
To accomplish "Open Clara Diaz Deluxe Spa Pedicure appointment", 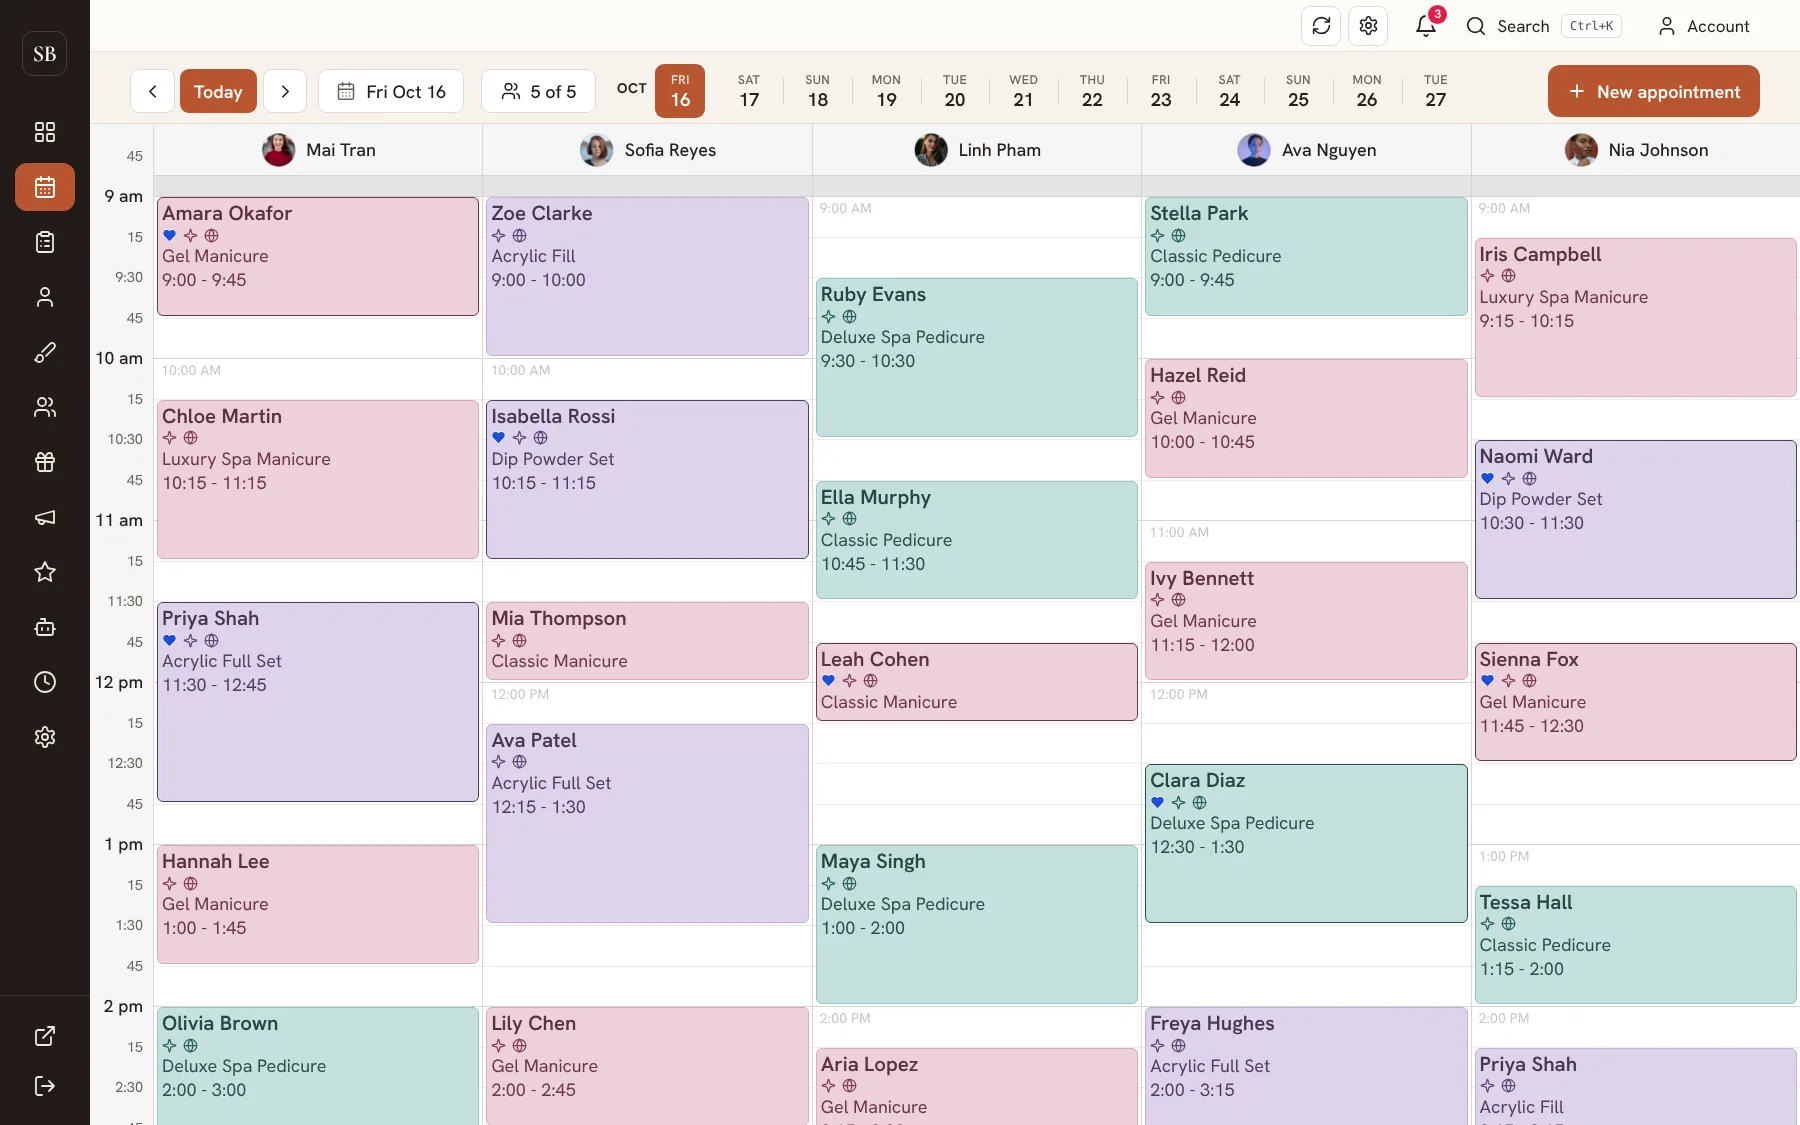I will [x=1306, y=843].
